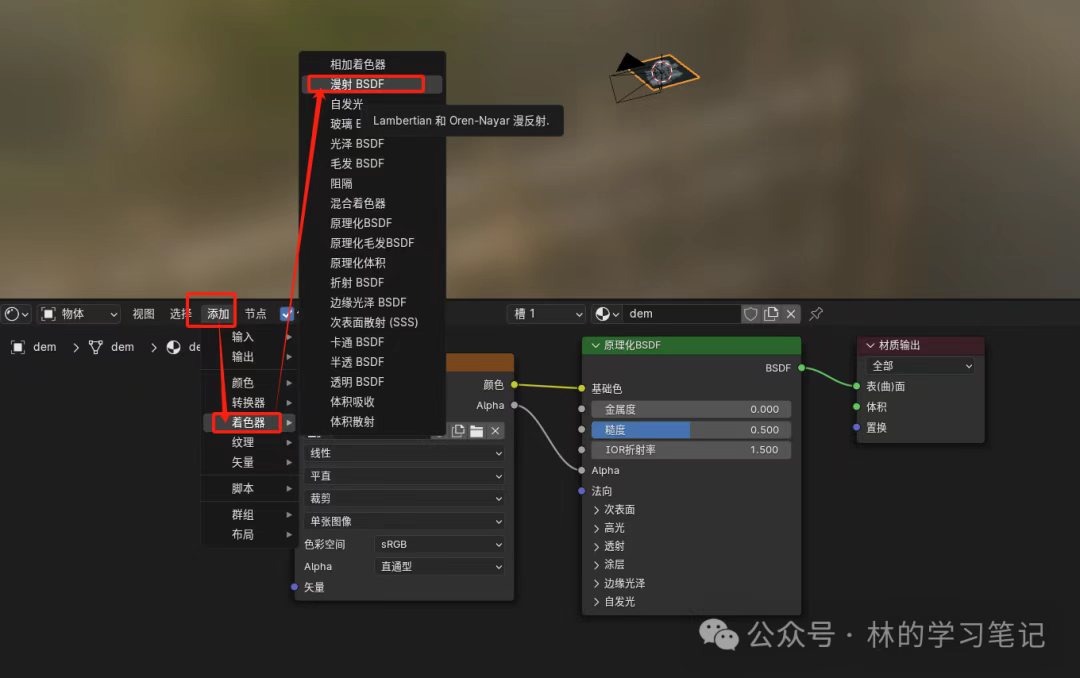
Task: Click the fake user shield icon
Action: coord(751,314)
